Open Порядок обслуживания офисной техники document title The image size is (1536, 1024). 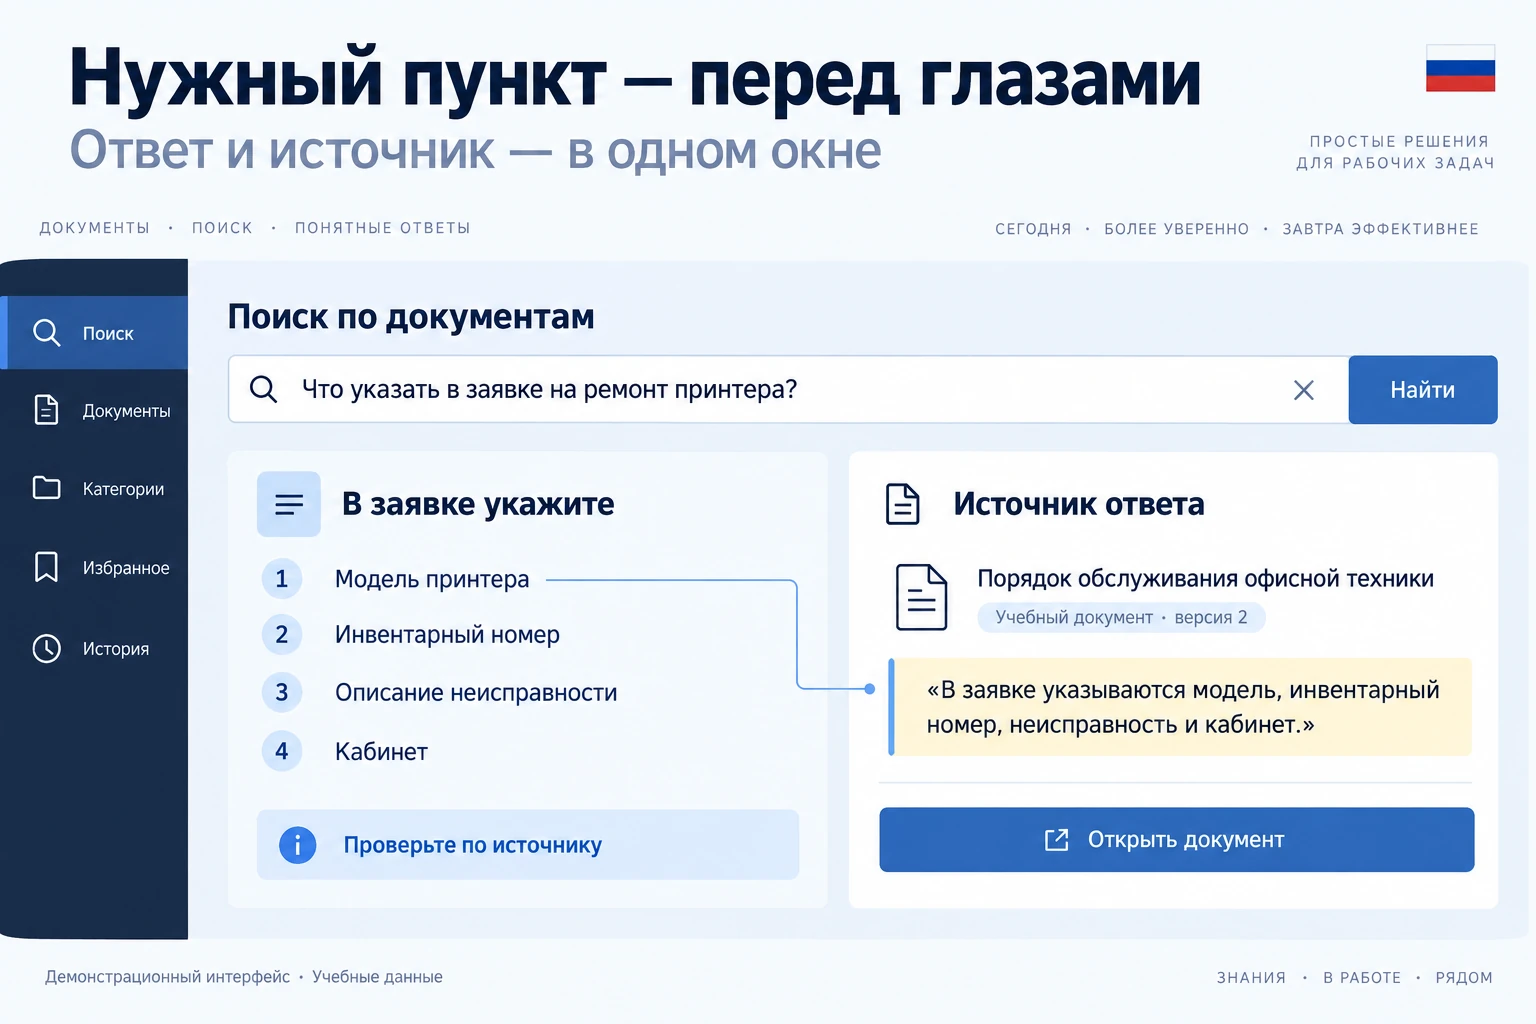pyautogui.click(x=1205, y=578)
